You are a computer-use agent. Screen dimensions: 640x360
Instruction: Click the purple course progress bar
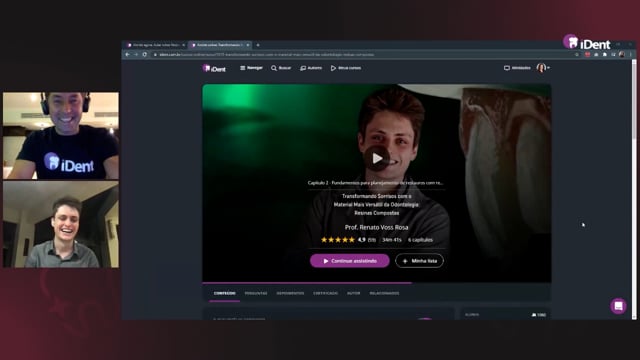[x=307, y=282]
